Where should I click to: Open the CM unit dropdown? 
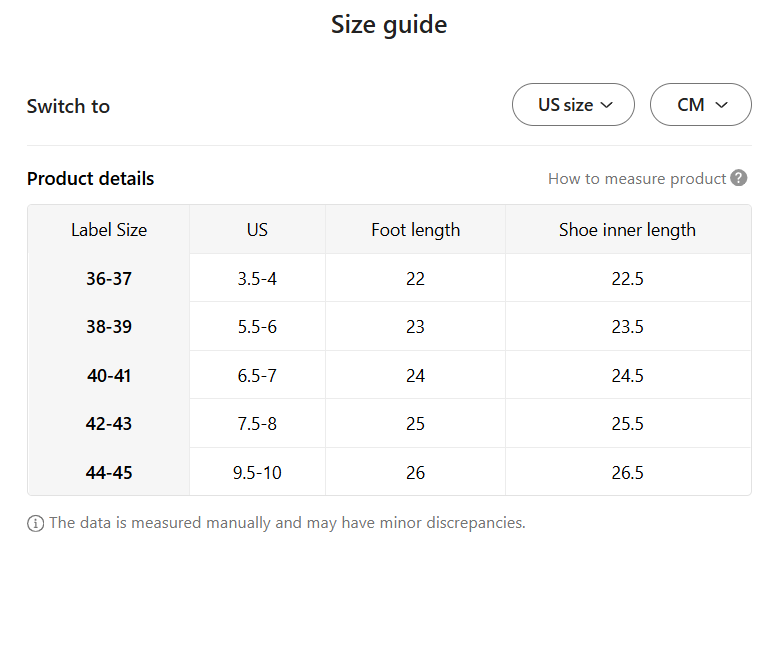(x=700, y=105)
